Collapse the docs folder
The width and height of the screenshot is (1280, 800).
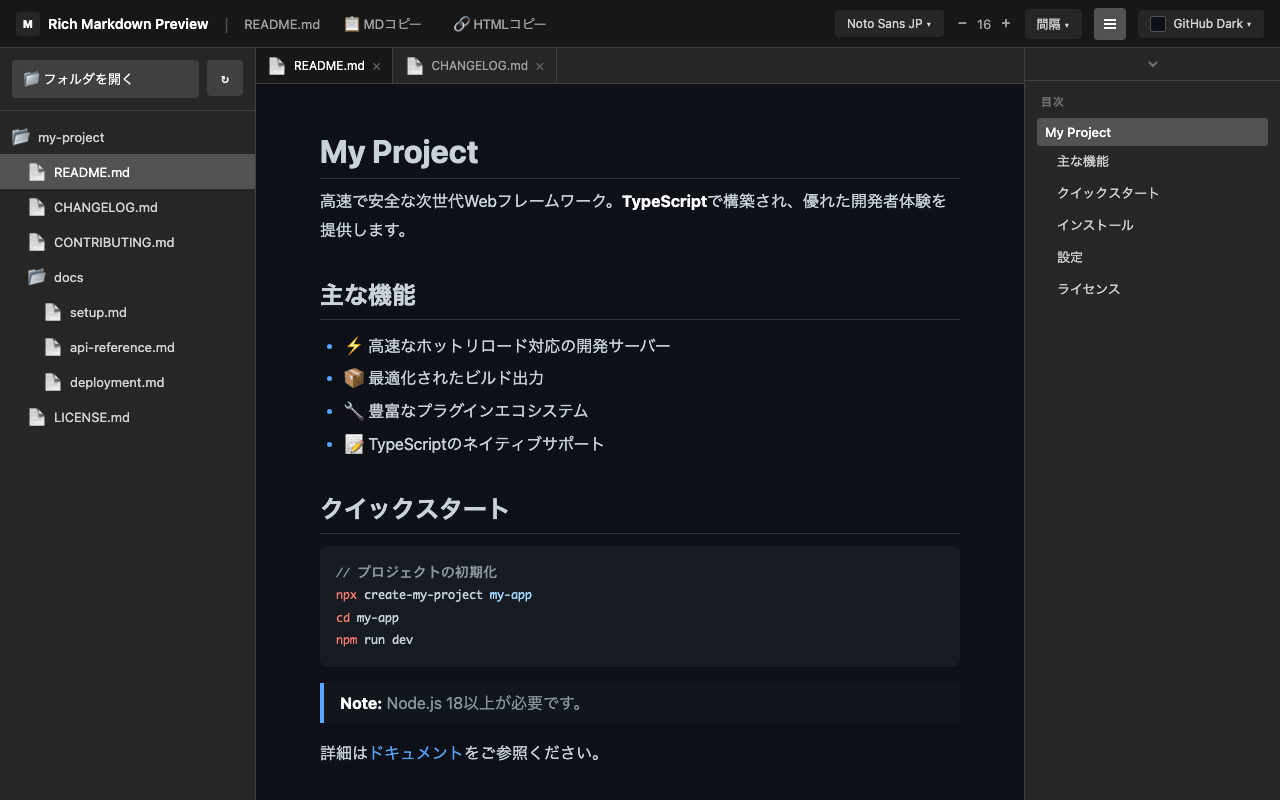[127, 277]
